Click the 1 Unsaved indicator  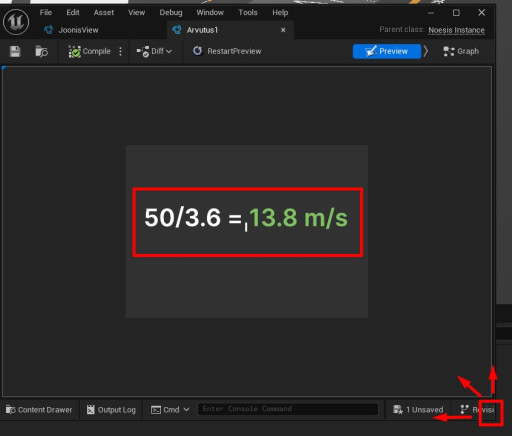click(418, 410)
